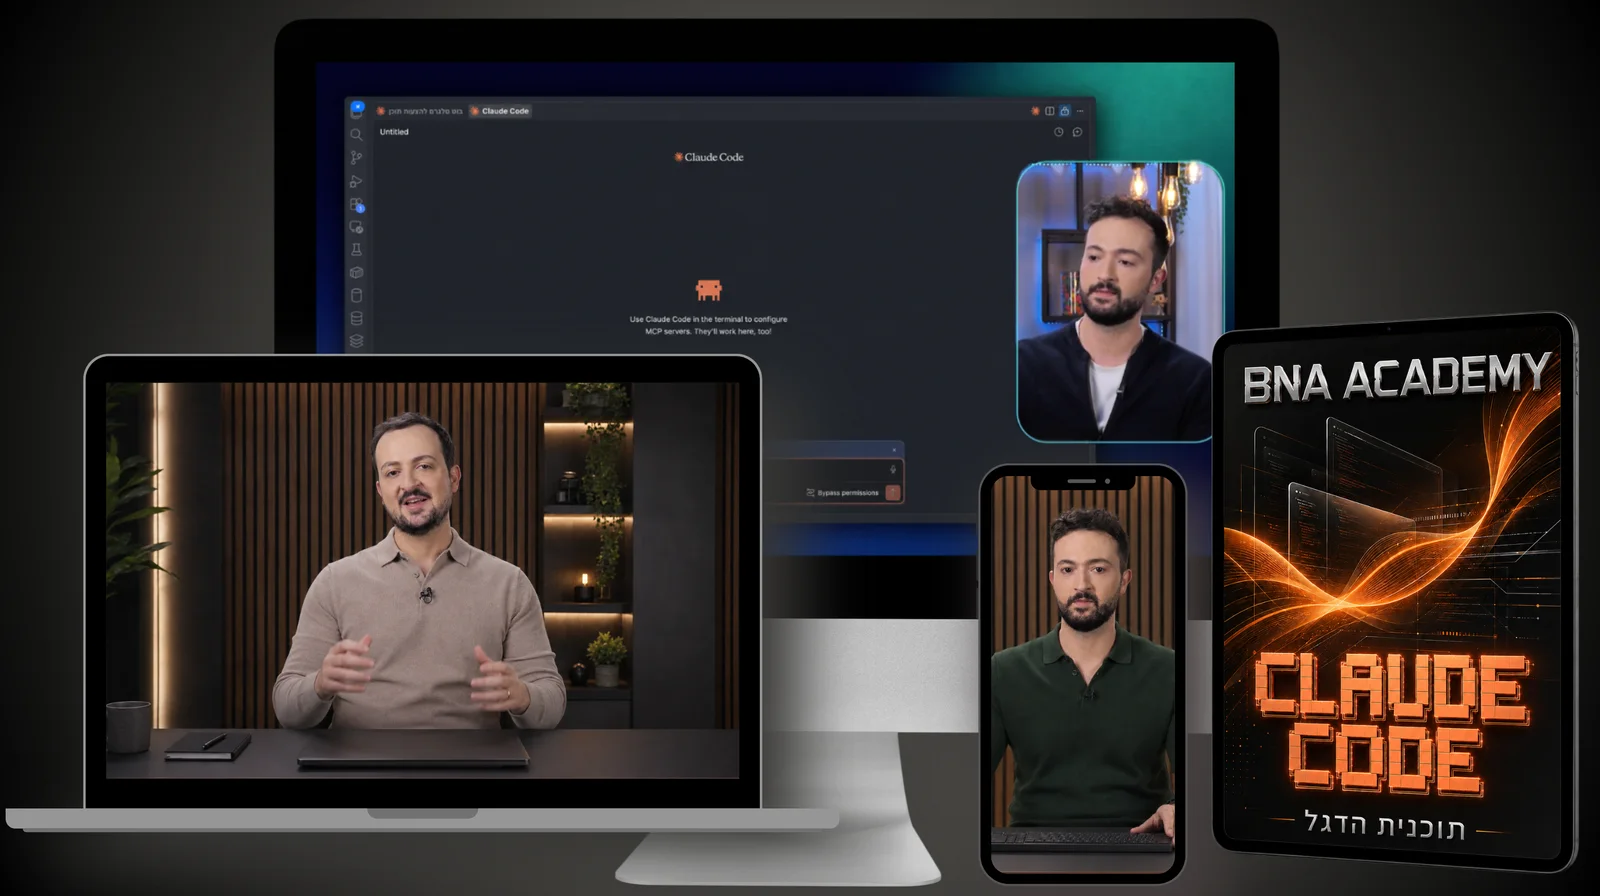
Task: Click the picture-in-picture presenter webcam video
Action: coord(1120,301)
